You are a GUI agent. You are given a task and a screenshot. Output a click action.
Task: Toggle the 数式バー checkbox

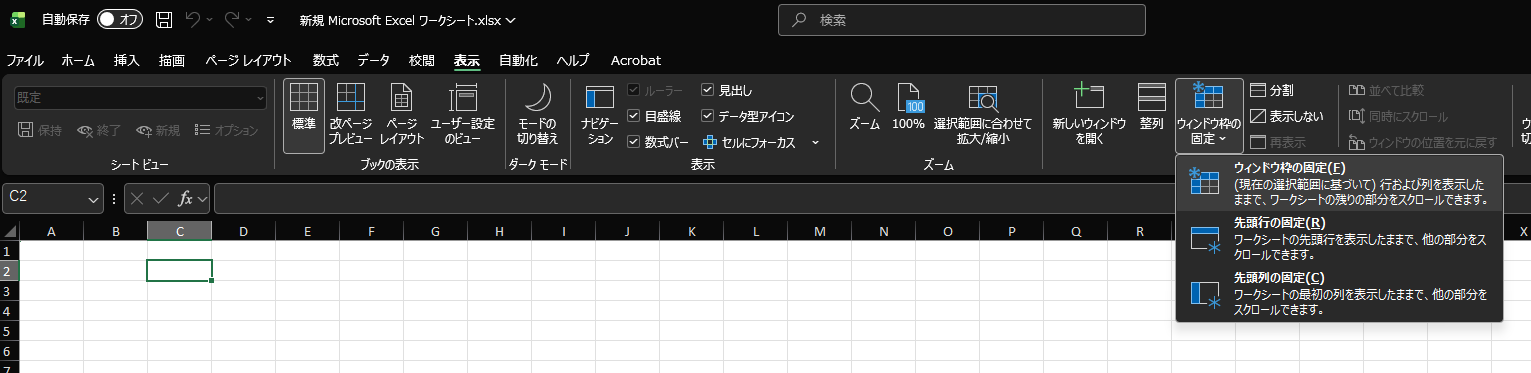[x=633, y=142]
